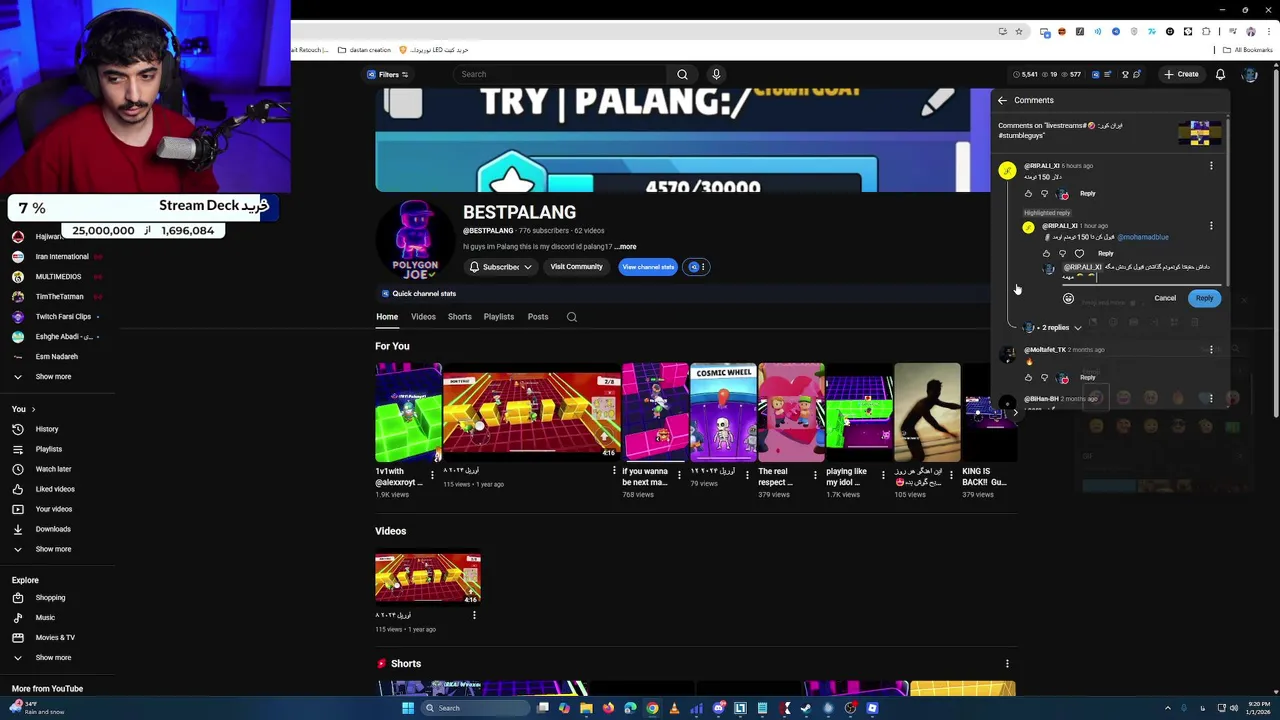
Task: Open Liked videos in the sidebar
Action: tap(55, 489)
